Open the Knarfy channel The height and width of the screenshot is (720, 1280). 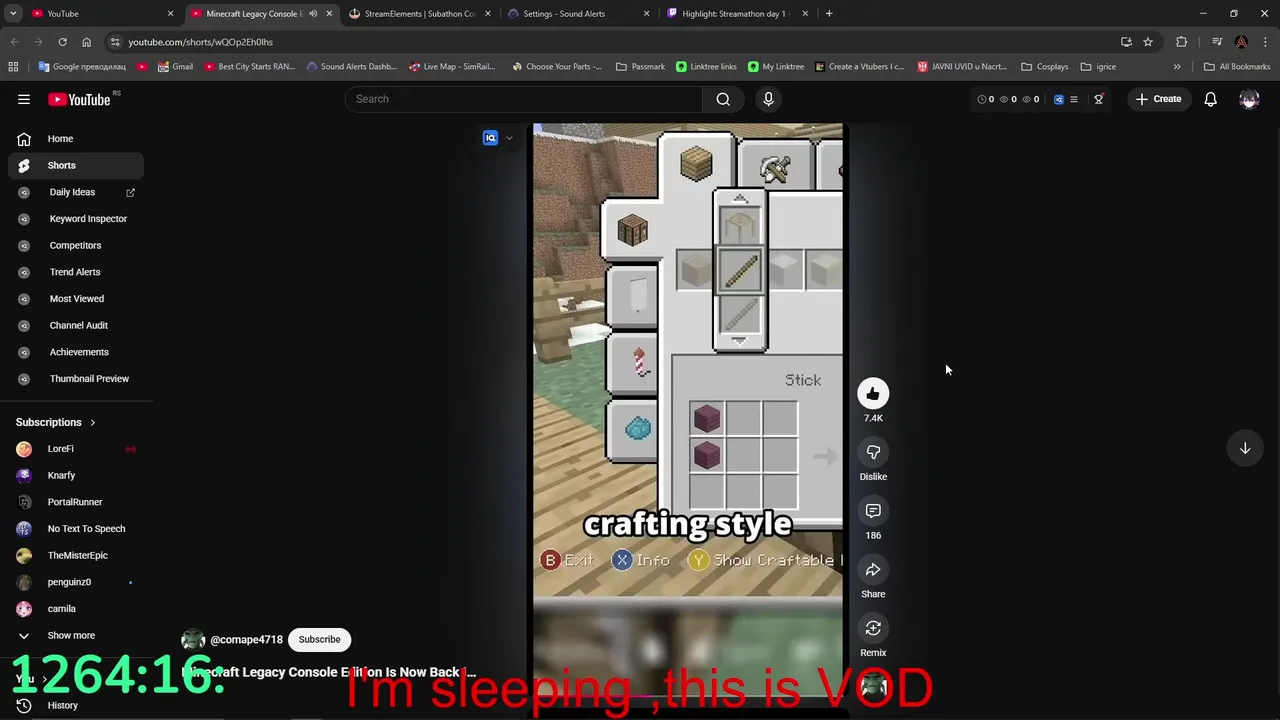click(x=76, y=475)
